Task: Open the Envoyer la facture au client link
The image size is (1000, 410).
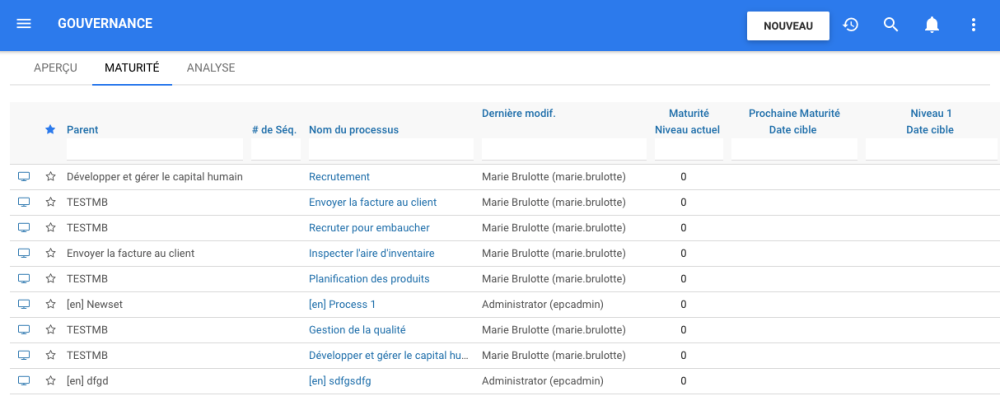Action: click(372, 202)
